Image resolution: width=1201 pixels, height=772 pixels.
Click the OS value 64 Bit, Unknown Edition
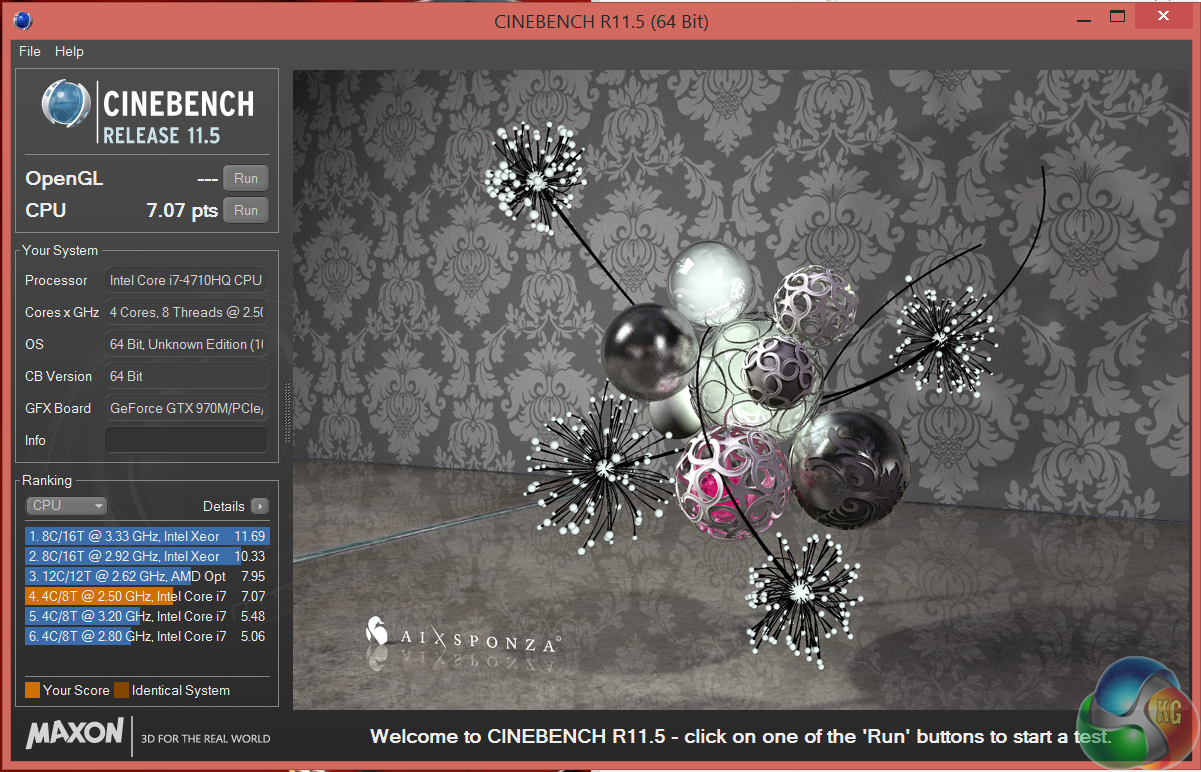tap(187, 344)
